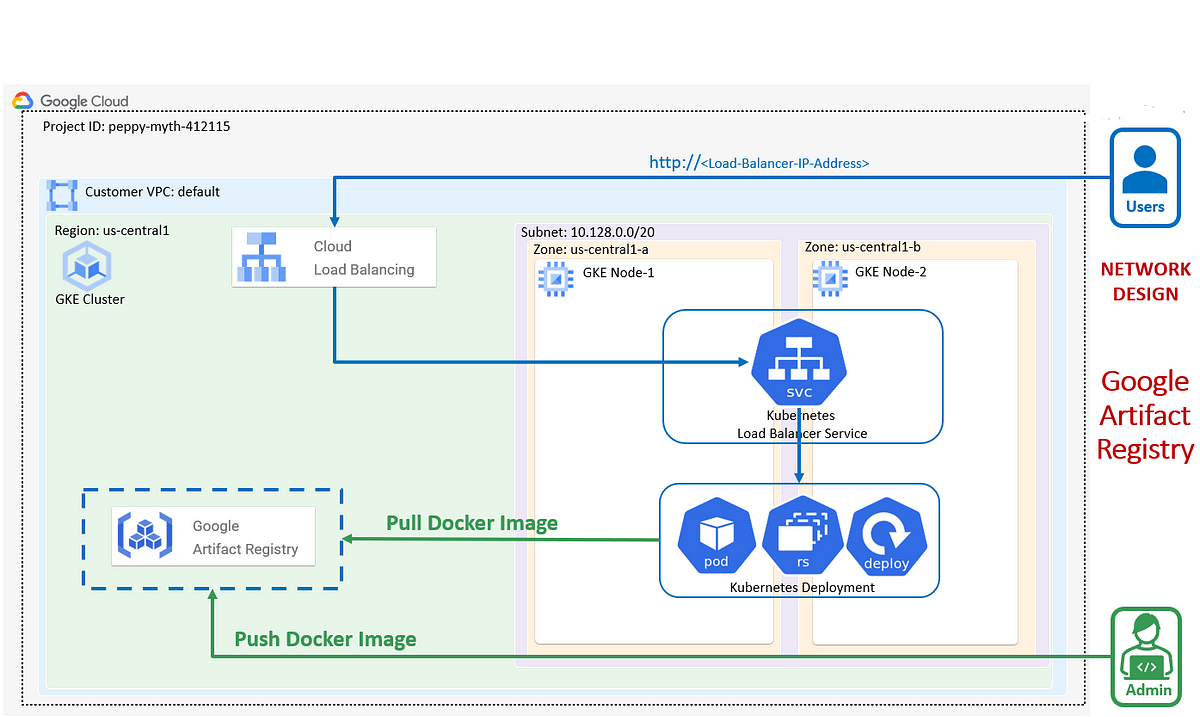Viewport: 1200px width, 717px height.
Task: Click the Cloud Load Balancing icon
Action: tap(263, 257)
